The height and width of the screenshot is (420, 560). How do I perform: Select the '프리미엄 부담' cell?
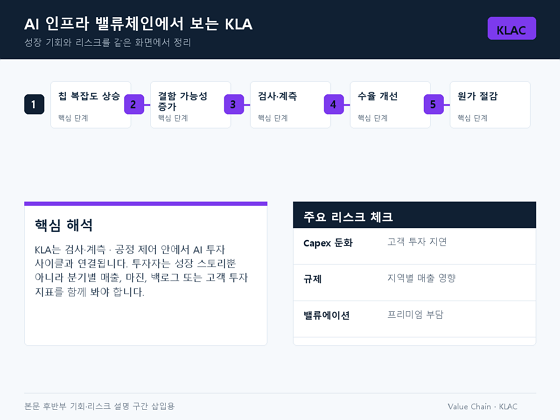coord(415,314)
